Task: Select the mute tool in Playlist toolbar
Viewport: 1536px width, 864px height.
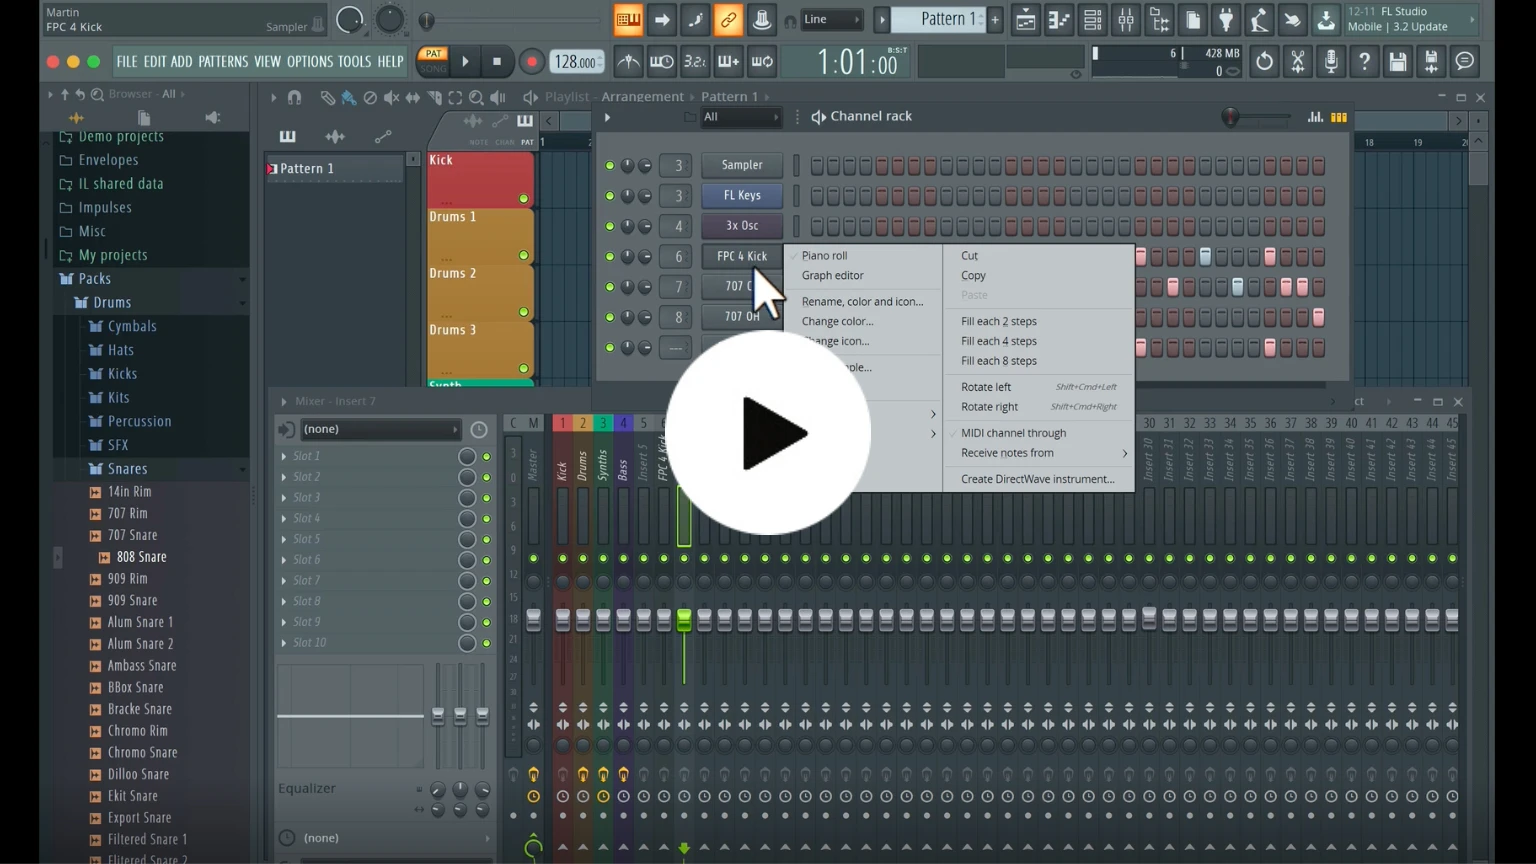Action: [x=391, y=98]
